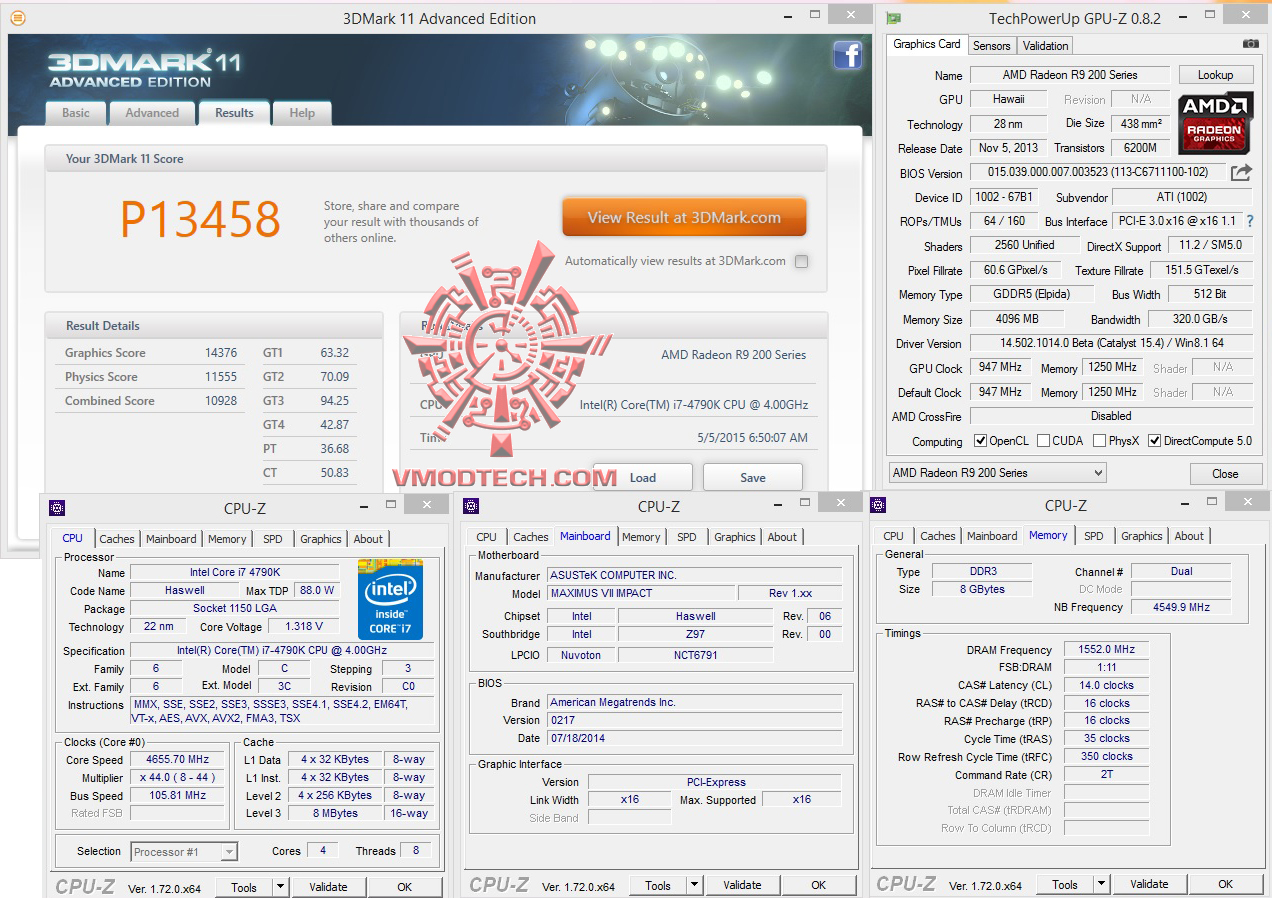Open Memory tab in the Mainboard window
This screenshot has width=1272, height=898.
pyautogui.click(x=641, y=537)
